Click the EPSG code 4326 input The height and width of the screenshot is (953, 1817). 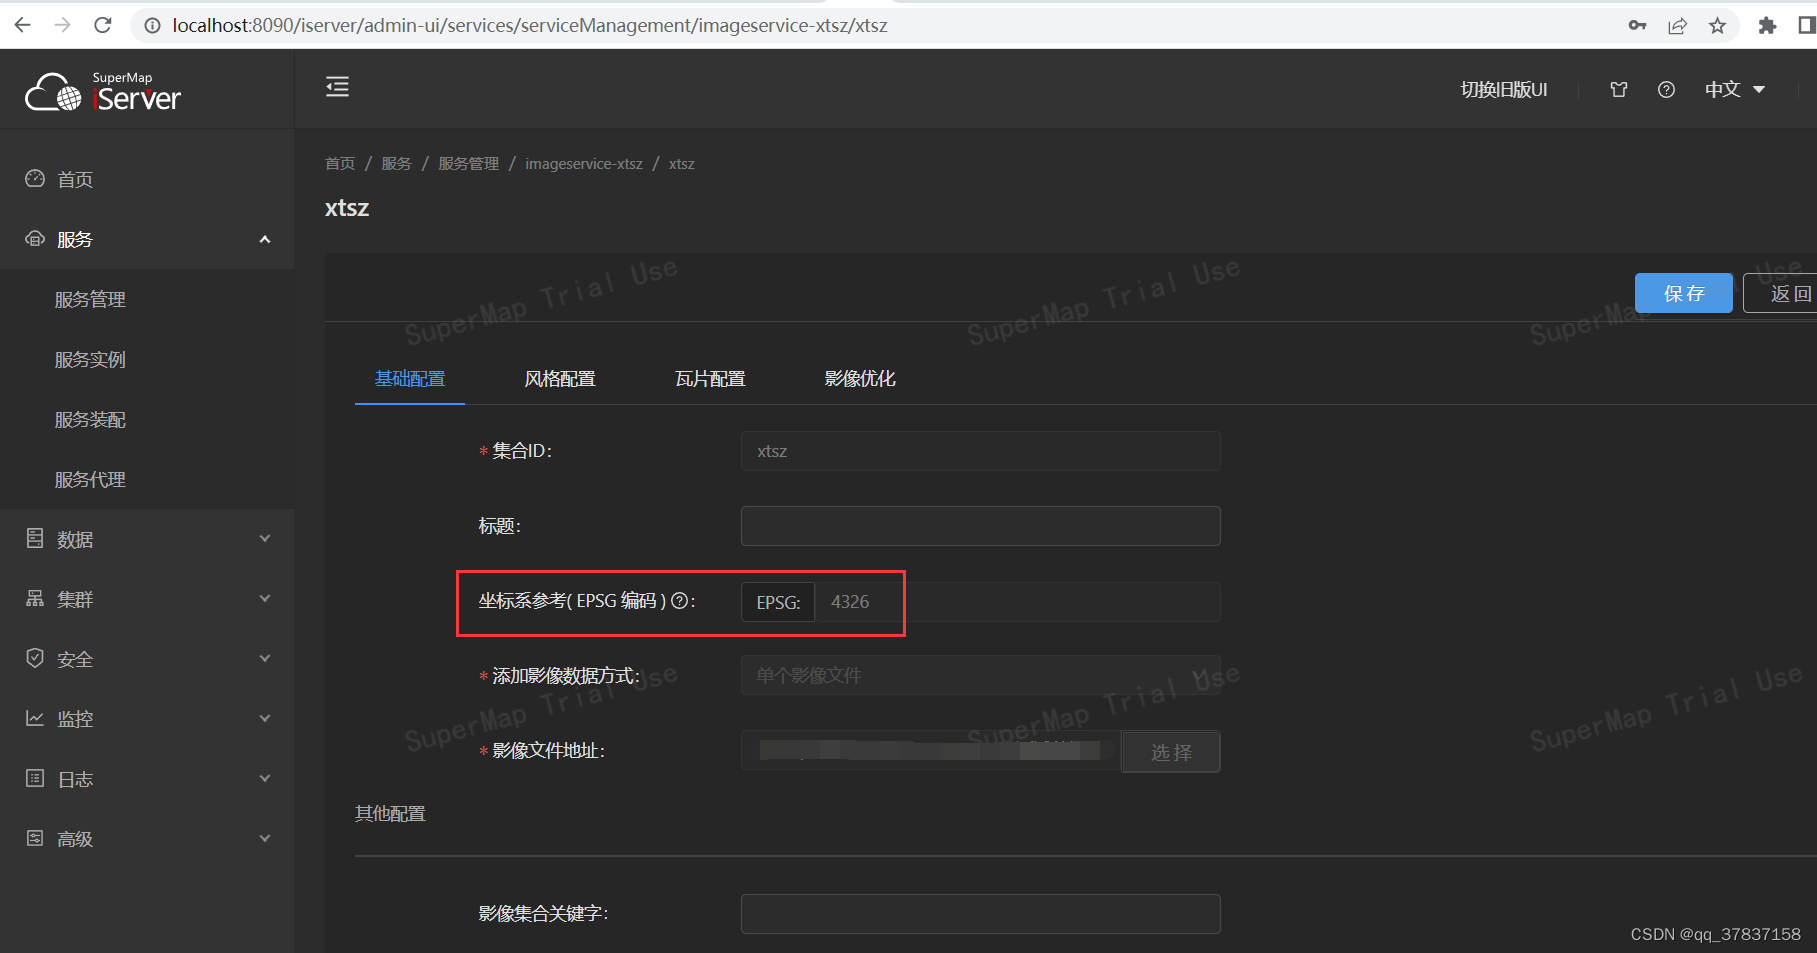pyautogui.click(x=1018, y=602)
